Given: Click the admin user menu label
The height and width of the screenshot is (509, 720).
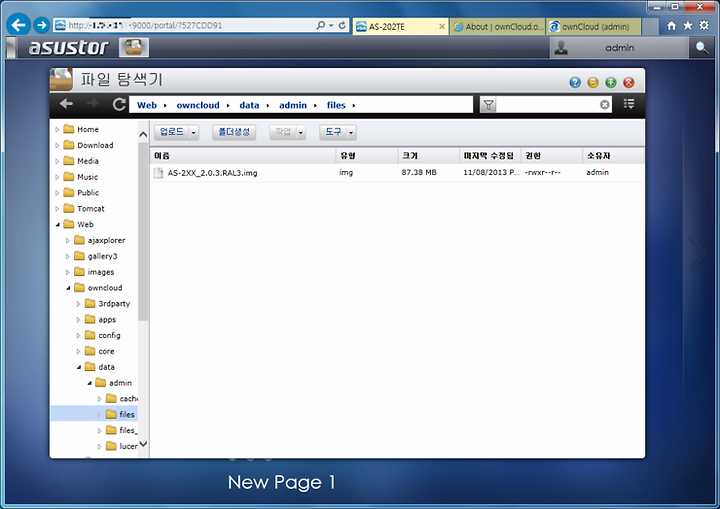Looking at the screenshot, I should [x=619, y=48].
